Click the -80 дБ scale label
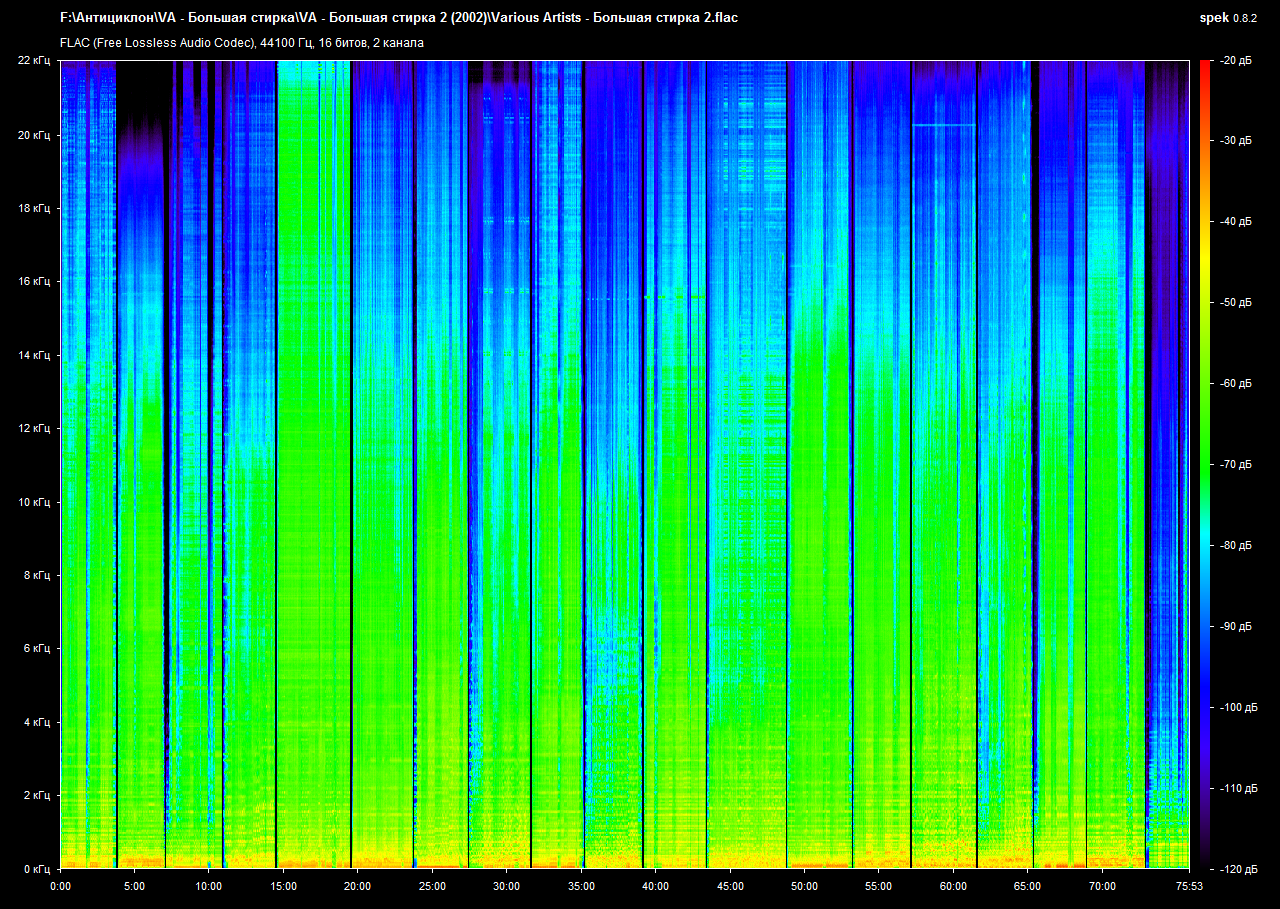1280x909 pixels. point(1234,546)
